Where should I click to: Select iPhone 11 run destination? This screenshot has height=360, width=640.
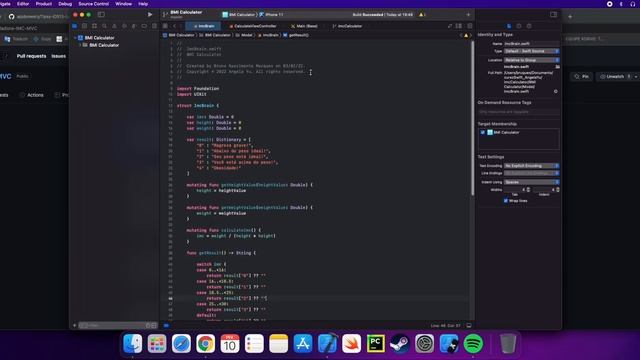(271, 15)
